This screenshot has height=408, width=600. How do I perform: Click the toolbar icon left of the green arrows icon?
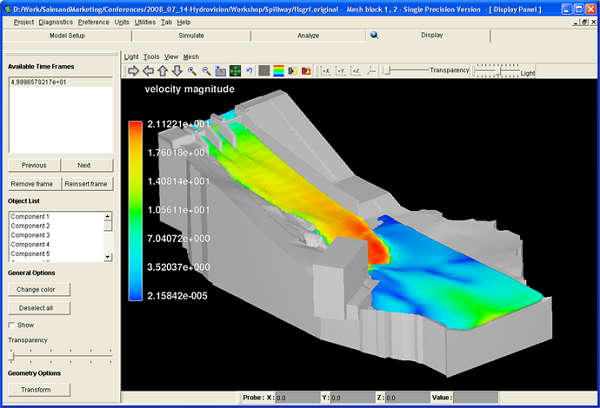pyautogui.click(x=221, y=71)
